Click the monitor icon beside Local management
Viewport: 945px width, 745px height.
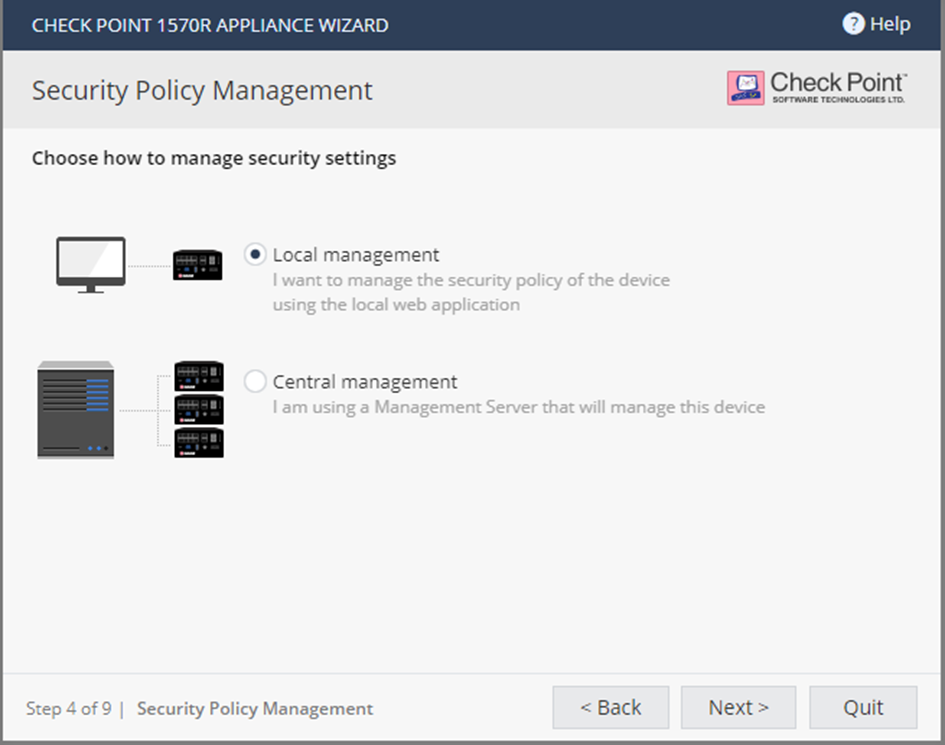point(91,265)
